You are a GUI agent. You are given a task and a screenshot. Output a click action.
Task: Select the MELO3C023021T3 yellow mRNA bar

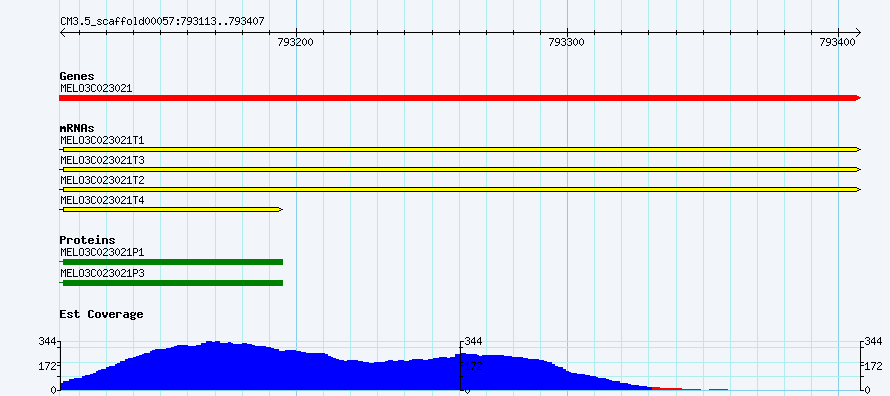tap(460, 170)
